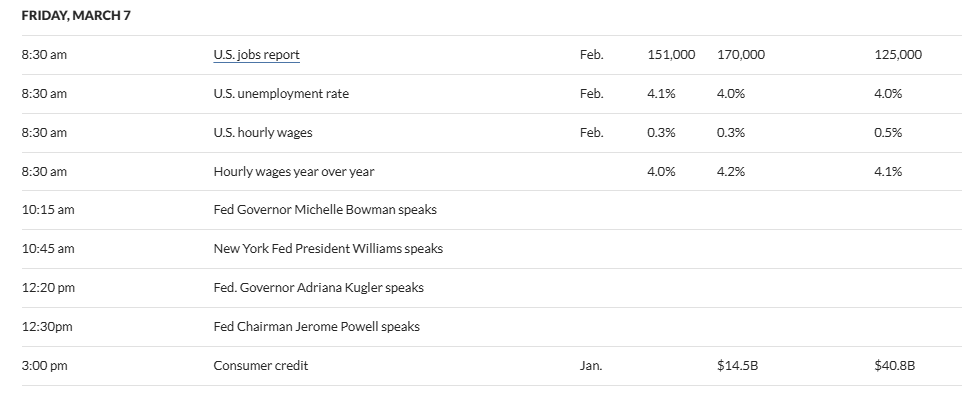Select the 4.1% unemployment actual figure
Viewport: 977px width, 396px height.
[661, 93]
